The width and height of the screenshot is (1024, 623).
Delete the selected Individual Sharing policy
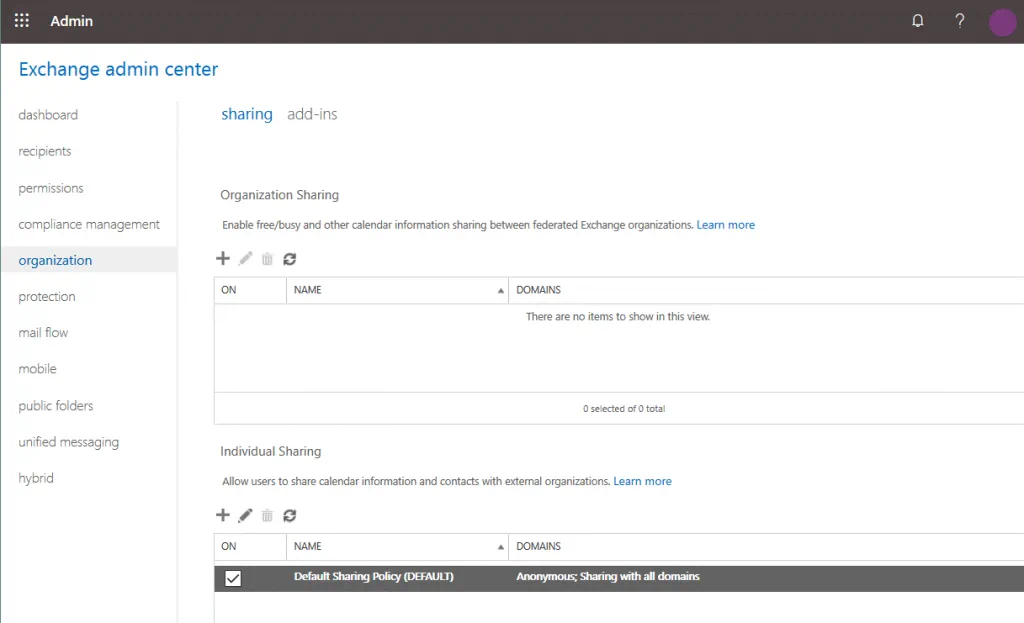[267, 515]
